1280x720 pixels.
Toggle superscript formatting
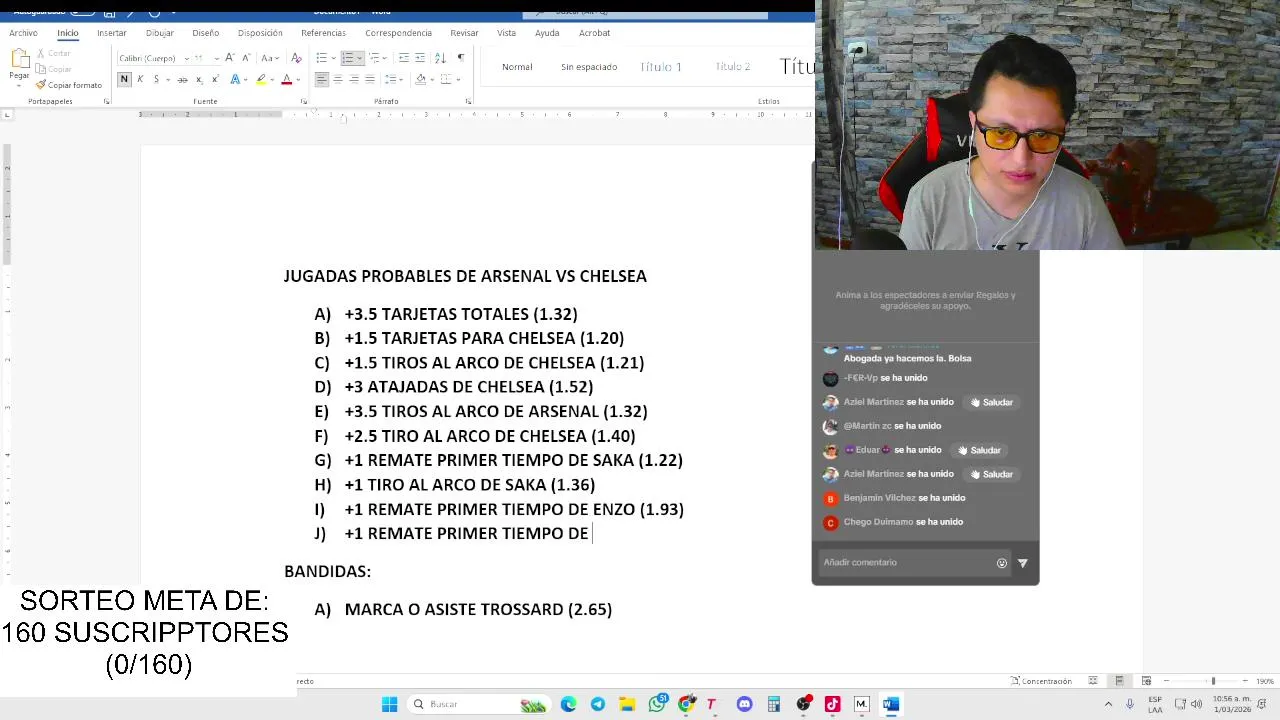click(x=215, y=79)
